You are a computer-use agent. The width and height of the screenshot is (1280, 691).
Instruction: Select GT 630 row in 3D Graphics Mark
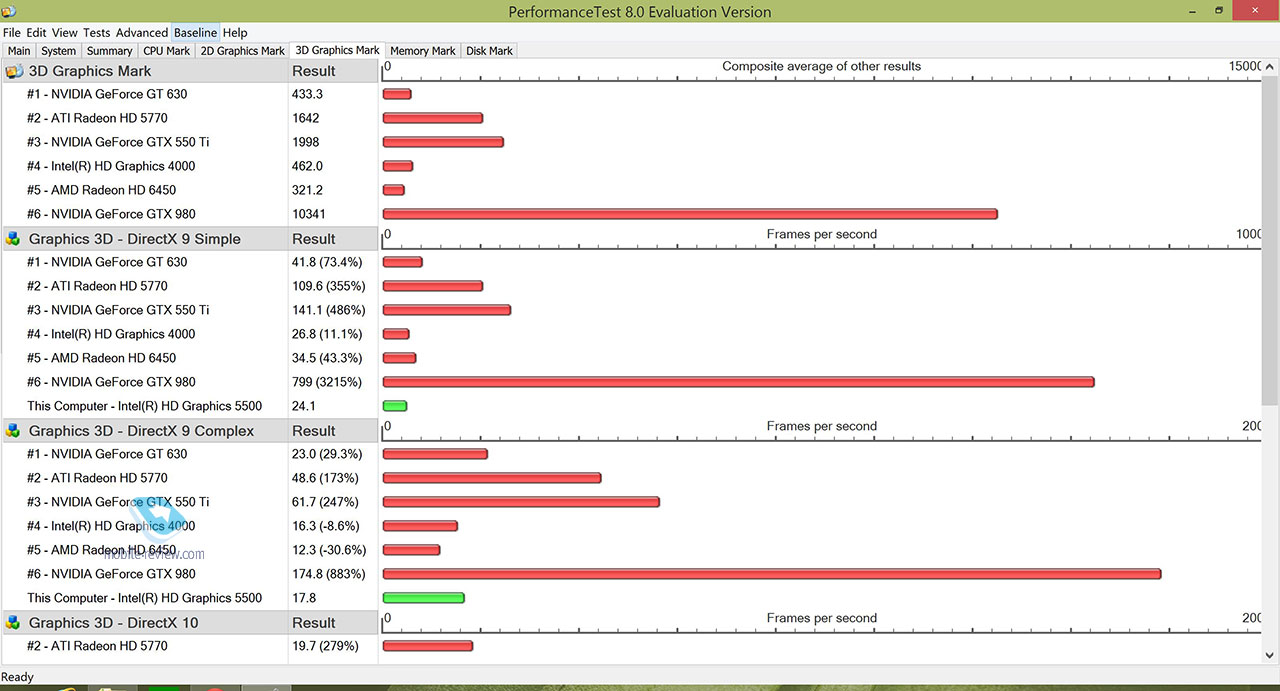[x=107, y=94]
